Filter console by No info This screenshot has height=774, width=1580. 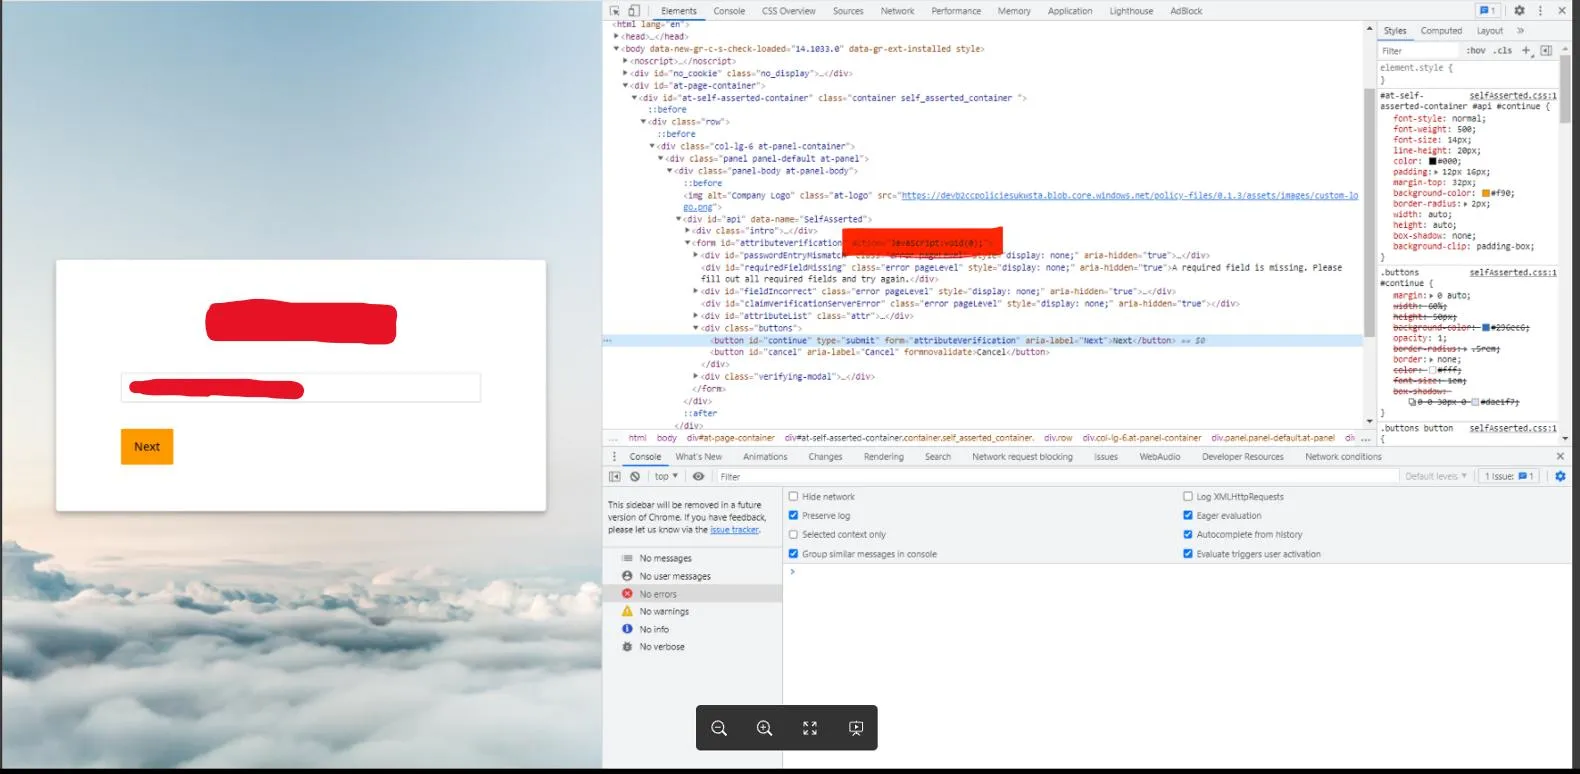point(692,629)
